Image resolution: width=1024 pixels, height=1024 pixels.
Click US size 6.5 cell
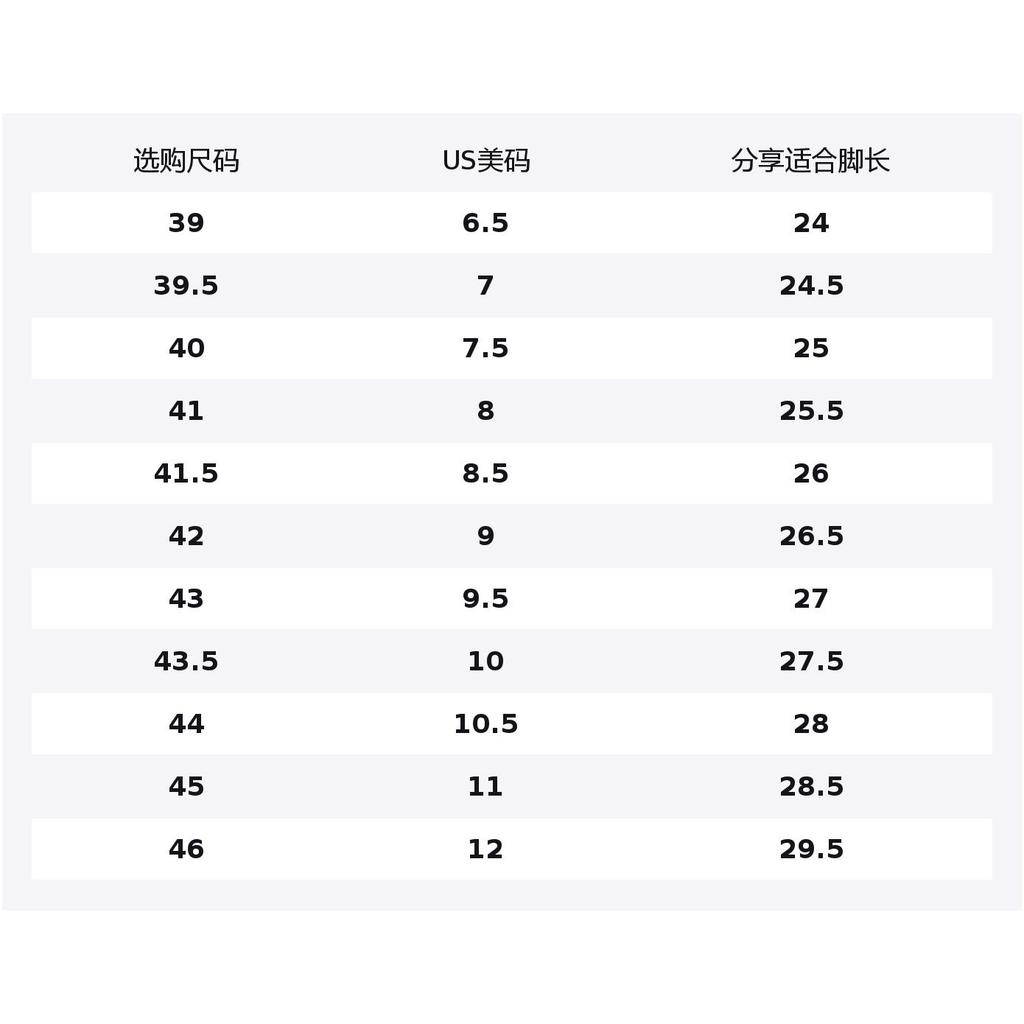(x=485, y=223)
